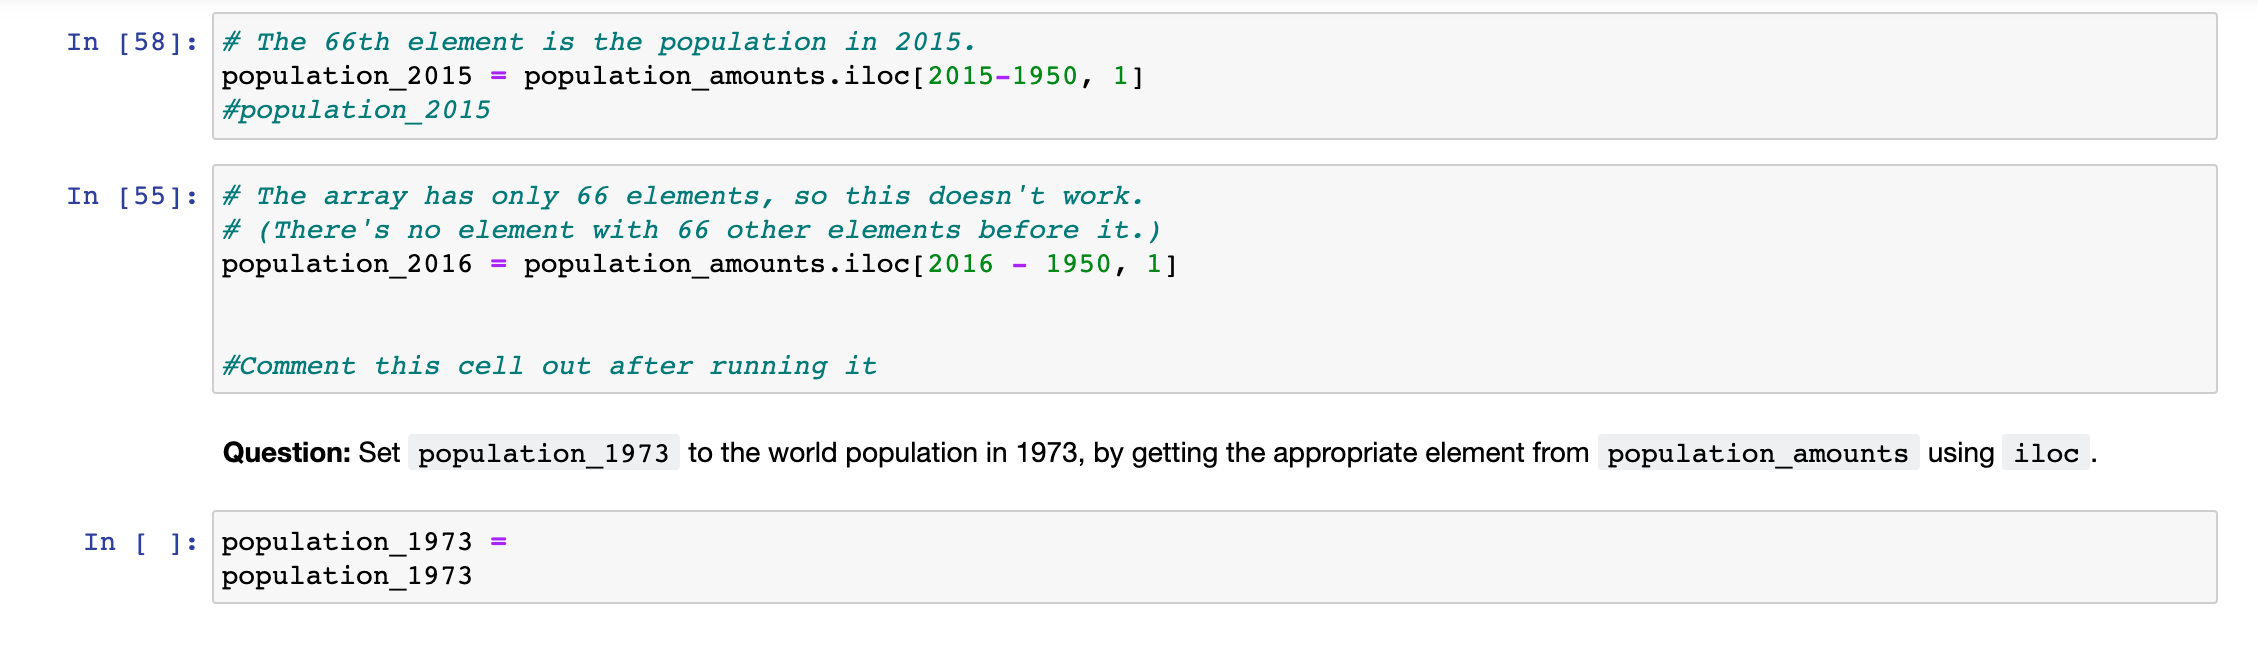Click the question text 'world population in 1973'

point(921,453)
